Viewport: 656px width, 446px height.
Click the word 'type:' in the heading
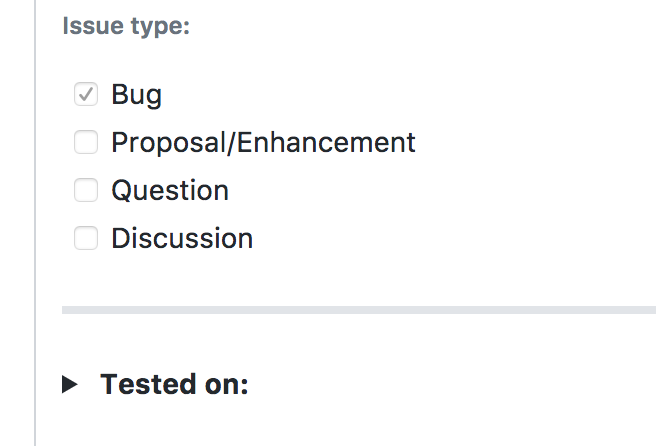click(161, 27)
